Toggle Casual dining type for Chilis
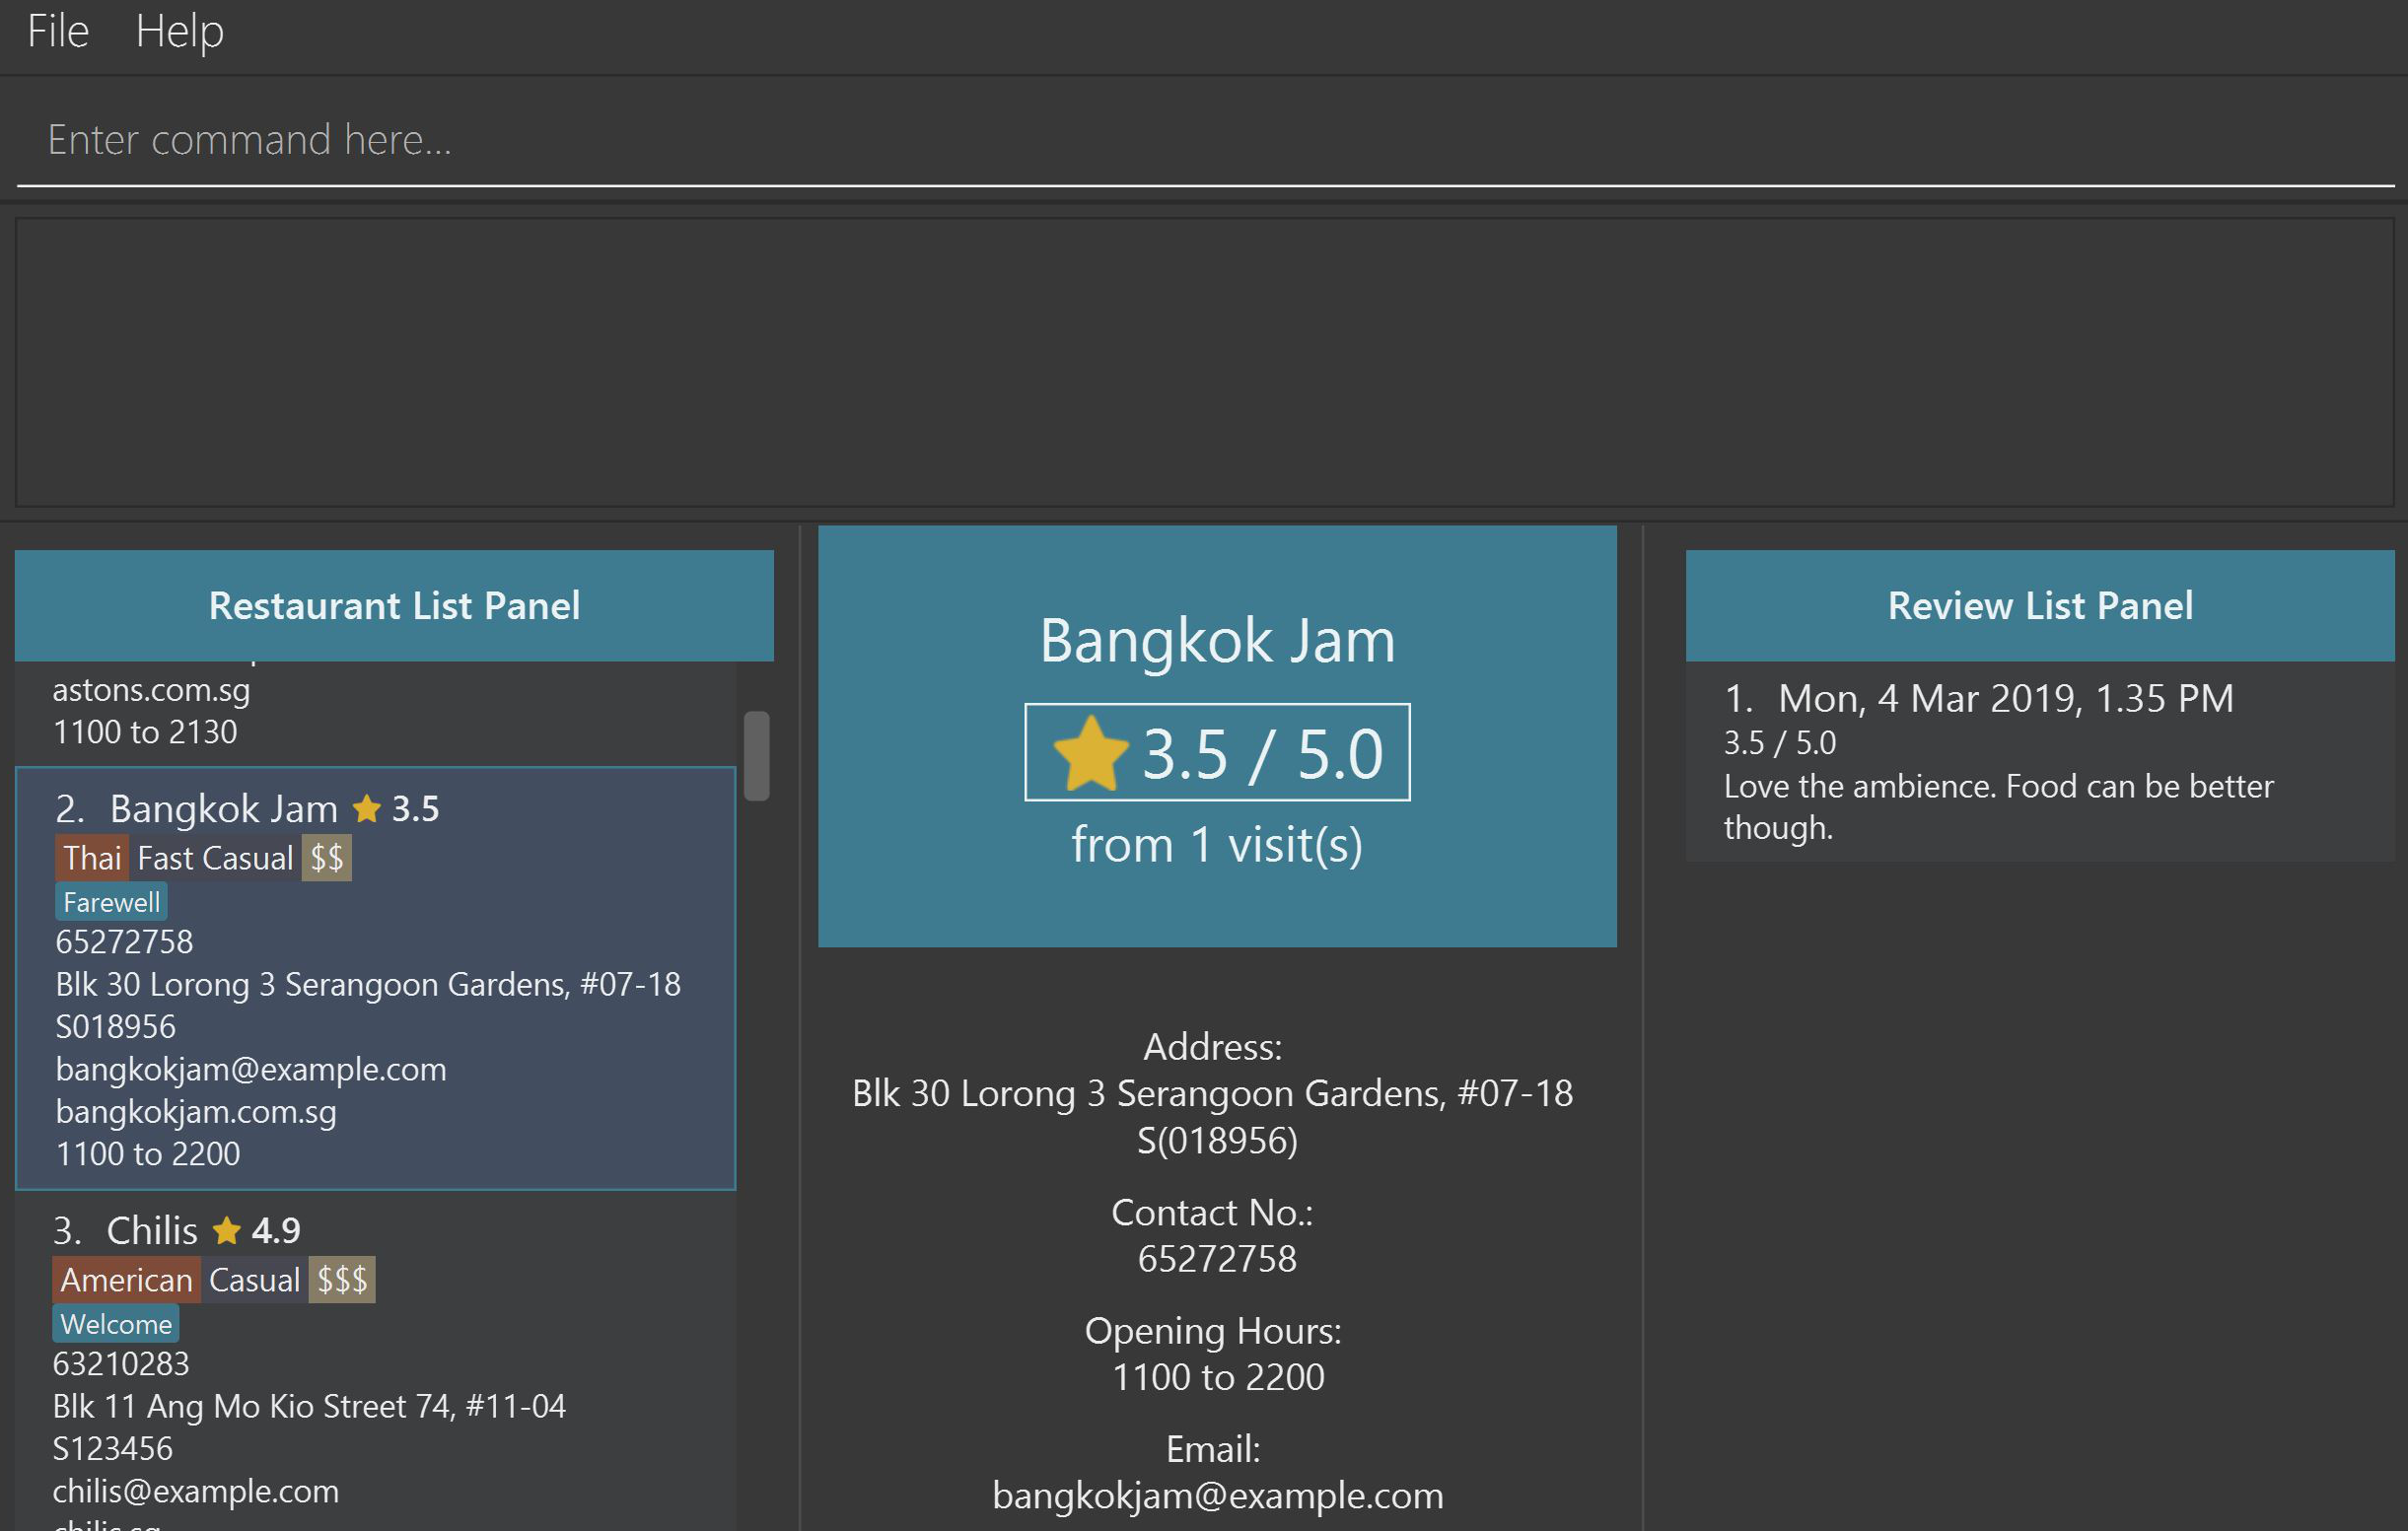Screen dimensions: 2408x1531 tap(254, 1279)
